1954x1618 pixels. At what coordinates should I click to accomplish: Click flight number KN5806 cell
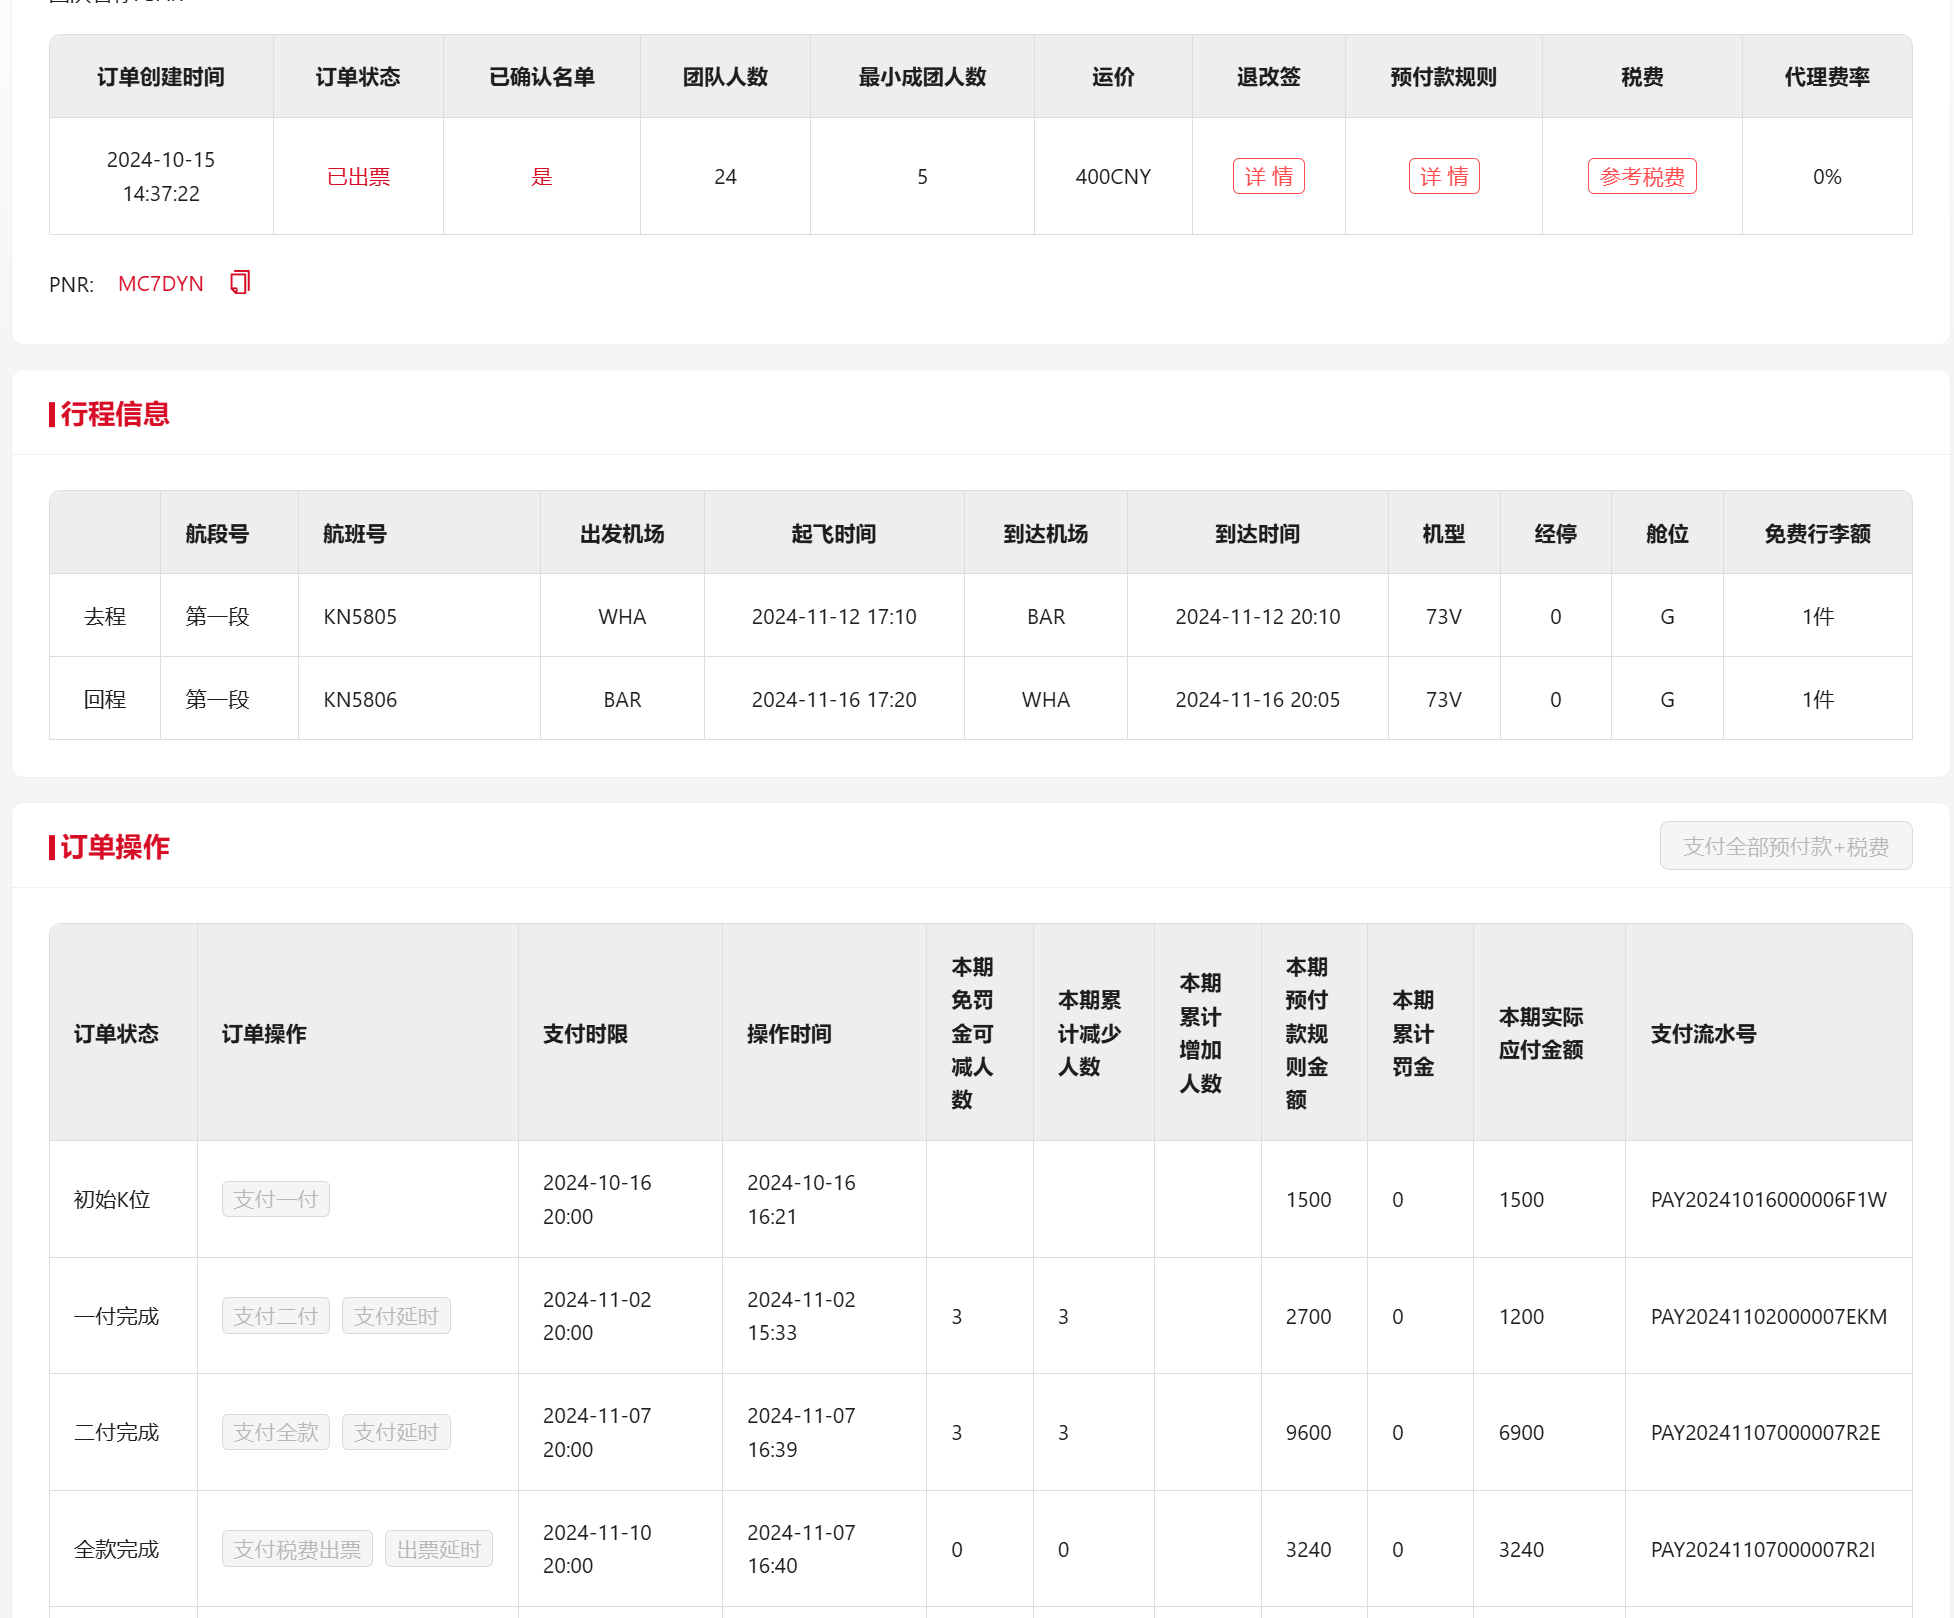point(360,700)
